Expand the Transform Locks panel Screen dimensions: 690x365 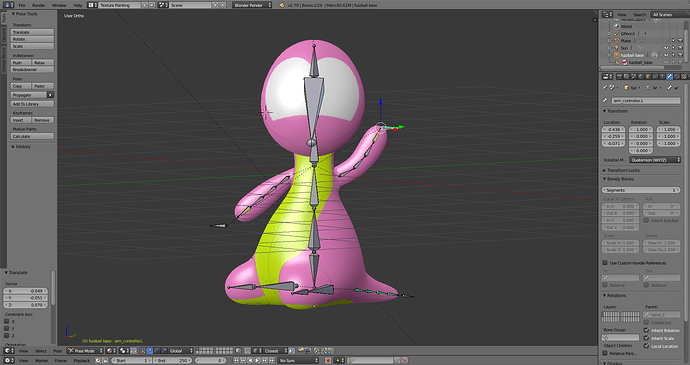pyautogui.click(x=605, y=170)
